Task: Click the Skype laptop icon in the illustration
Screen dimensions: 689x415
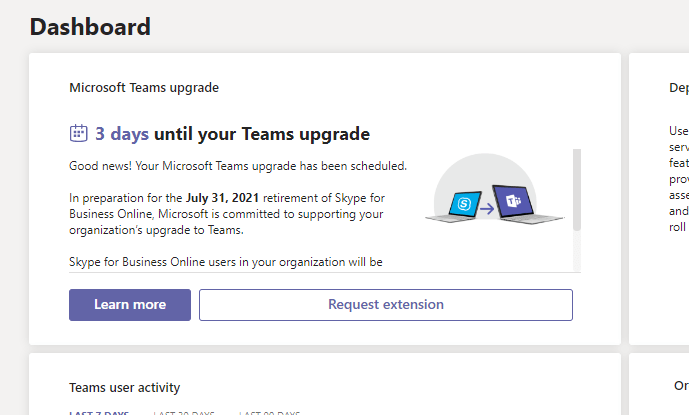Action: click(465, 202)
